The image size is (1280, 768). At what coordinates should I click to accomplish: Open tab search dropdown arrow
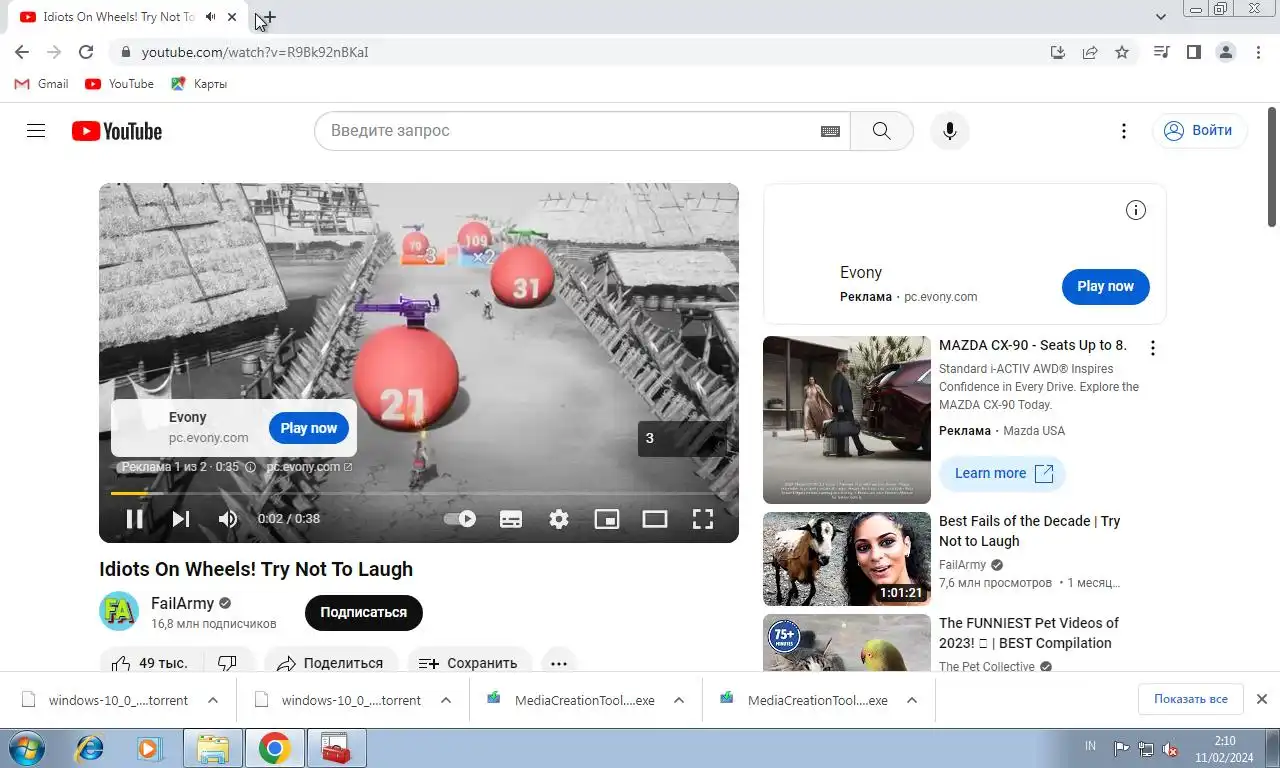click(1161, 17)
